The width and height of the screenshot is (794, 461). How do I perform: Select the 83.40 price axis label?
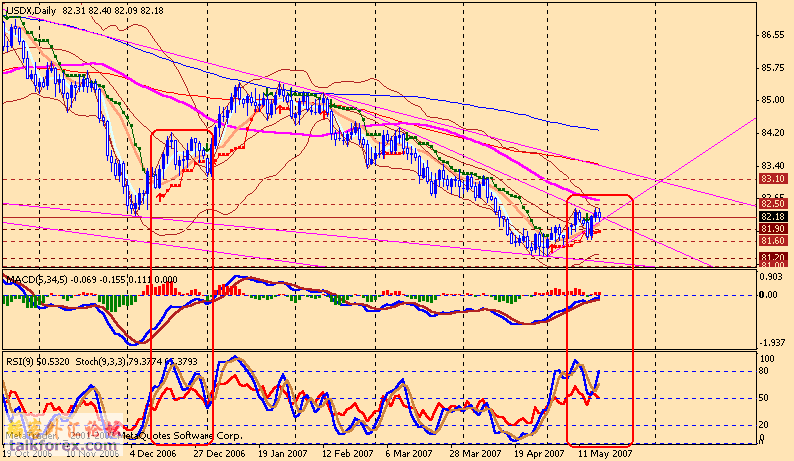772,166
